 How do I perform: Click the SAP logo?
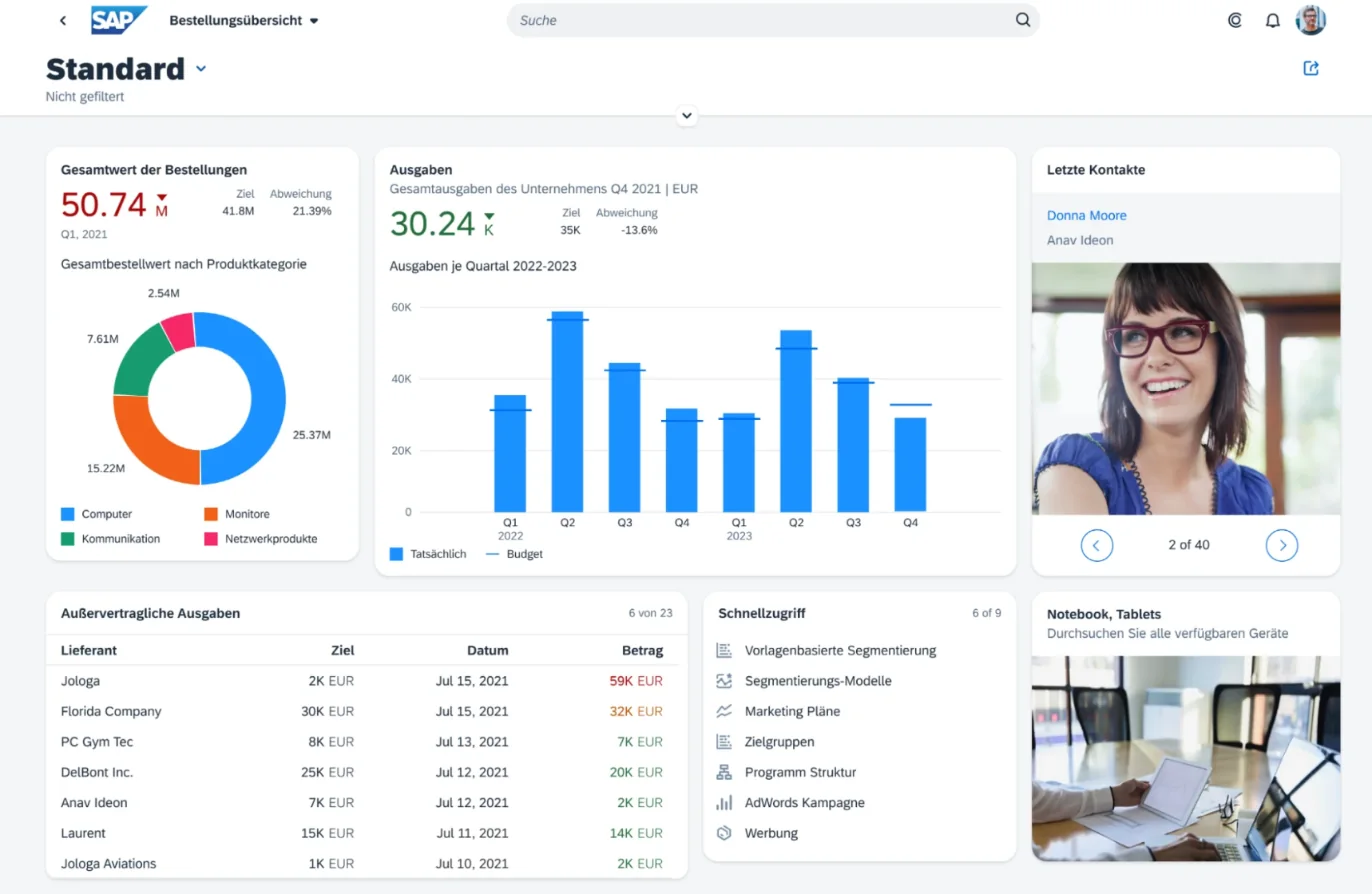pyautogui.click(x=119, y=20)
